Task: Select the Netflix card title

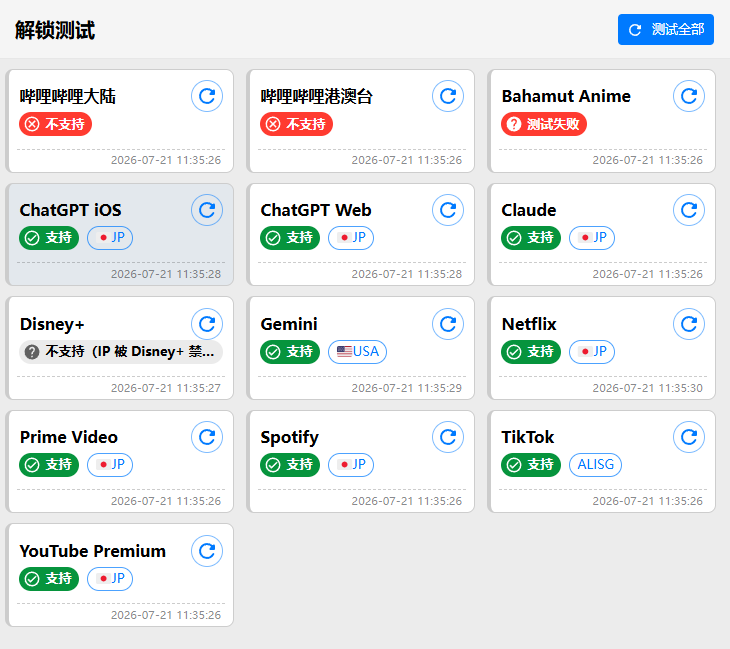Action: [x=529, y=324]
